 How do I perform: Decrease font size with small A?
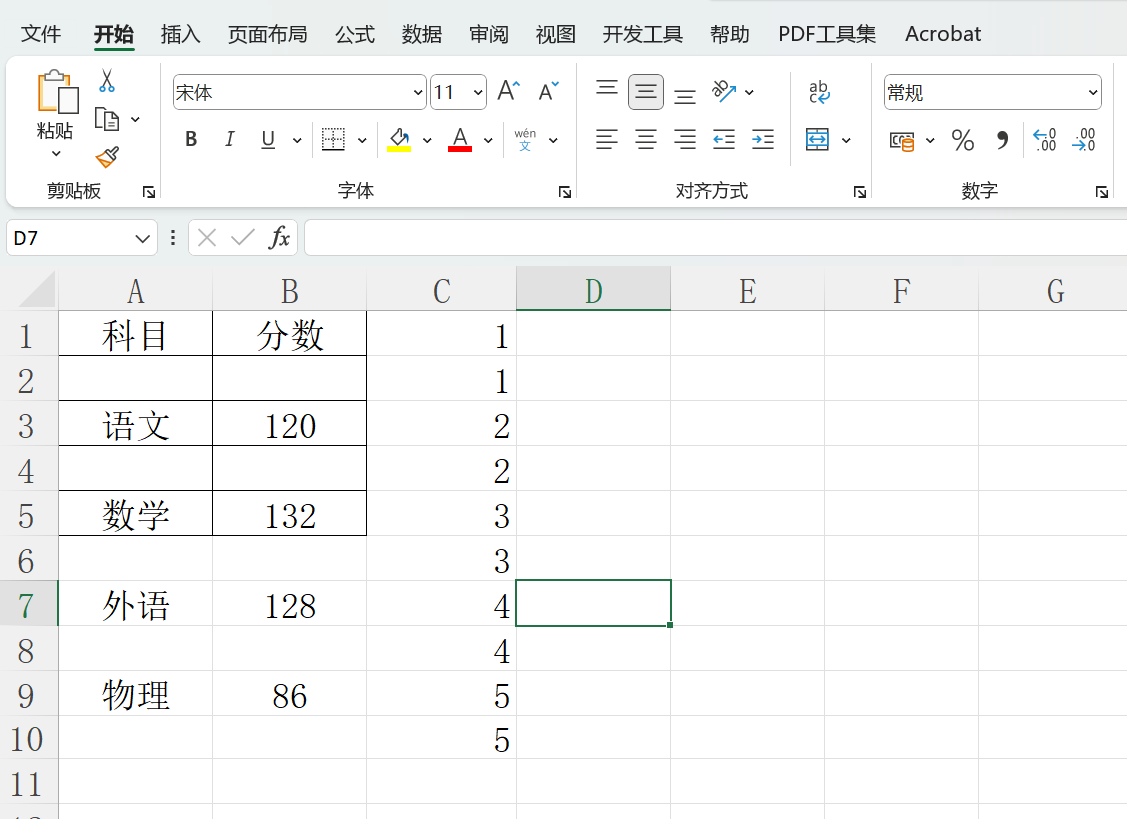[548, 91]
